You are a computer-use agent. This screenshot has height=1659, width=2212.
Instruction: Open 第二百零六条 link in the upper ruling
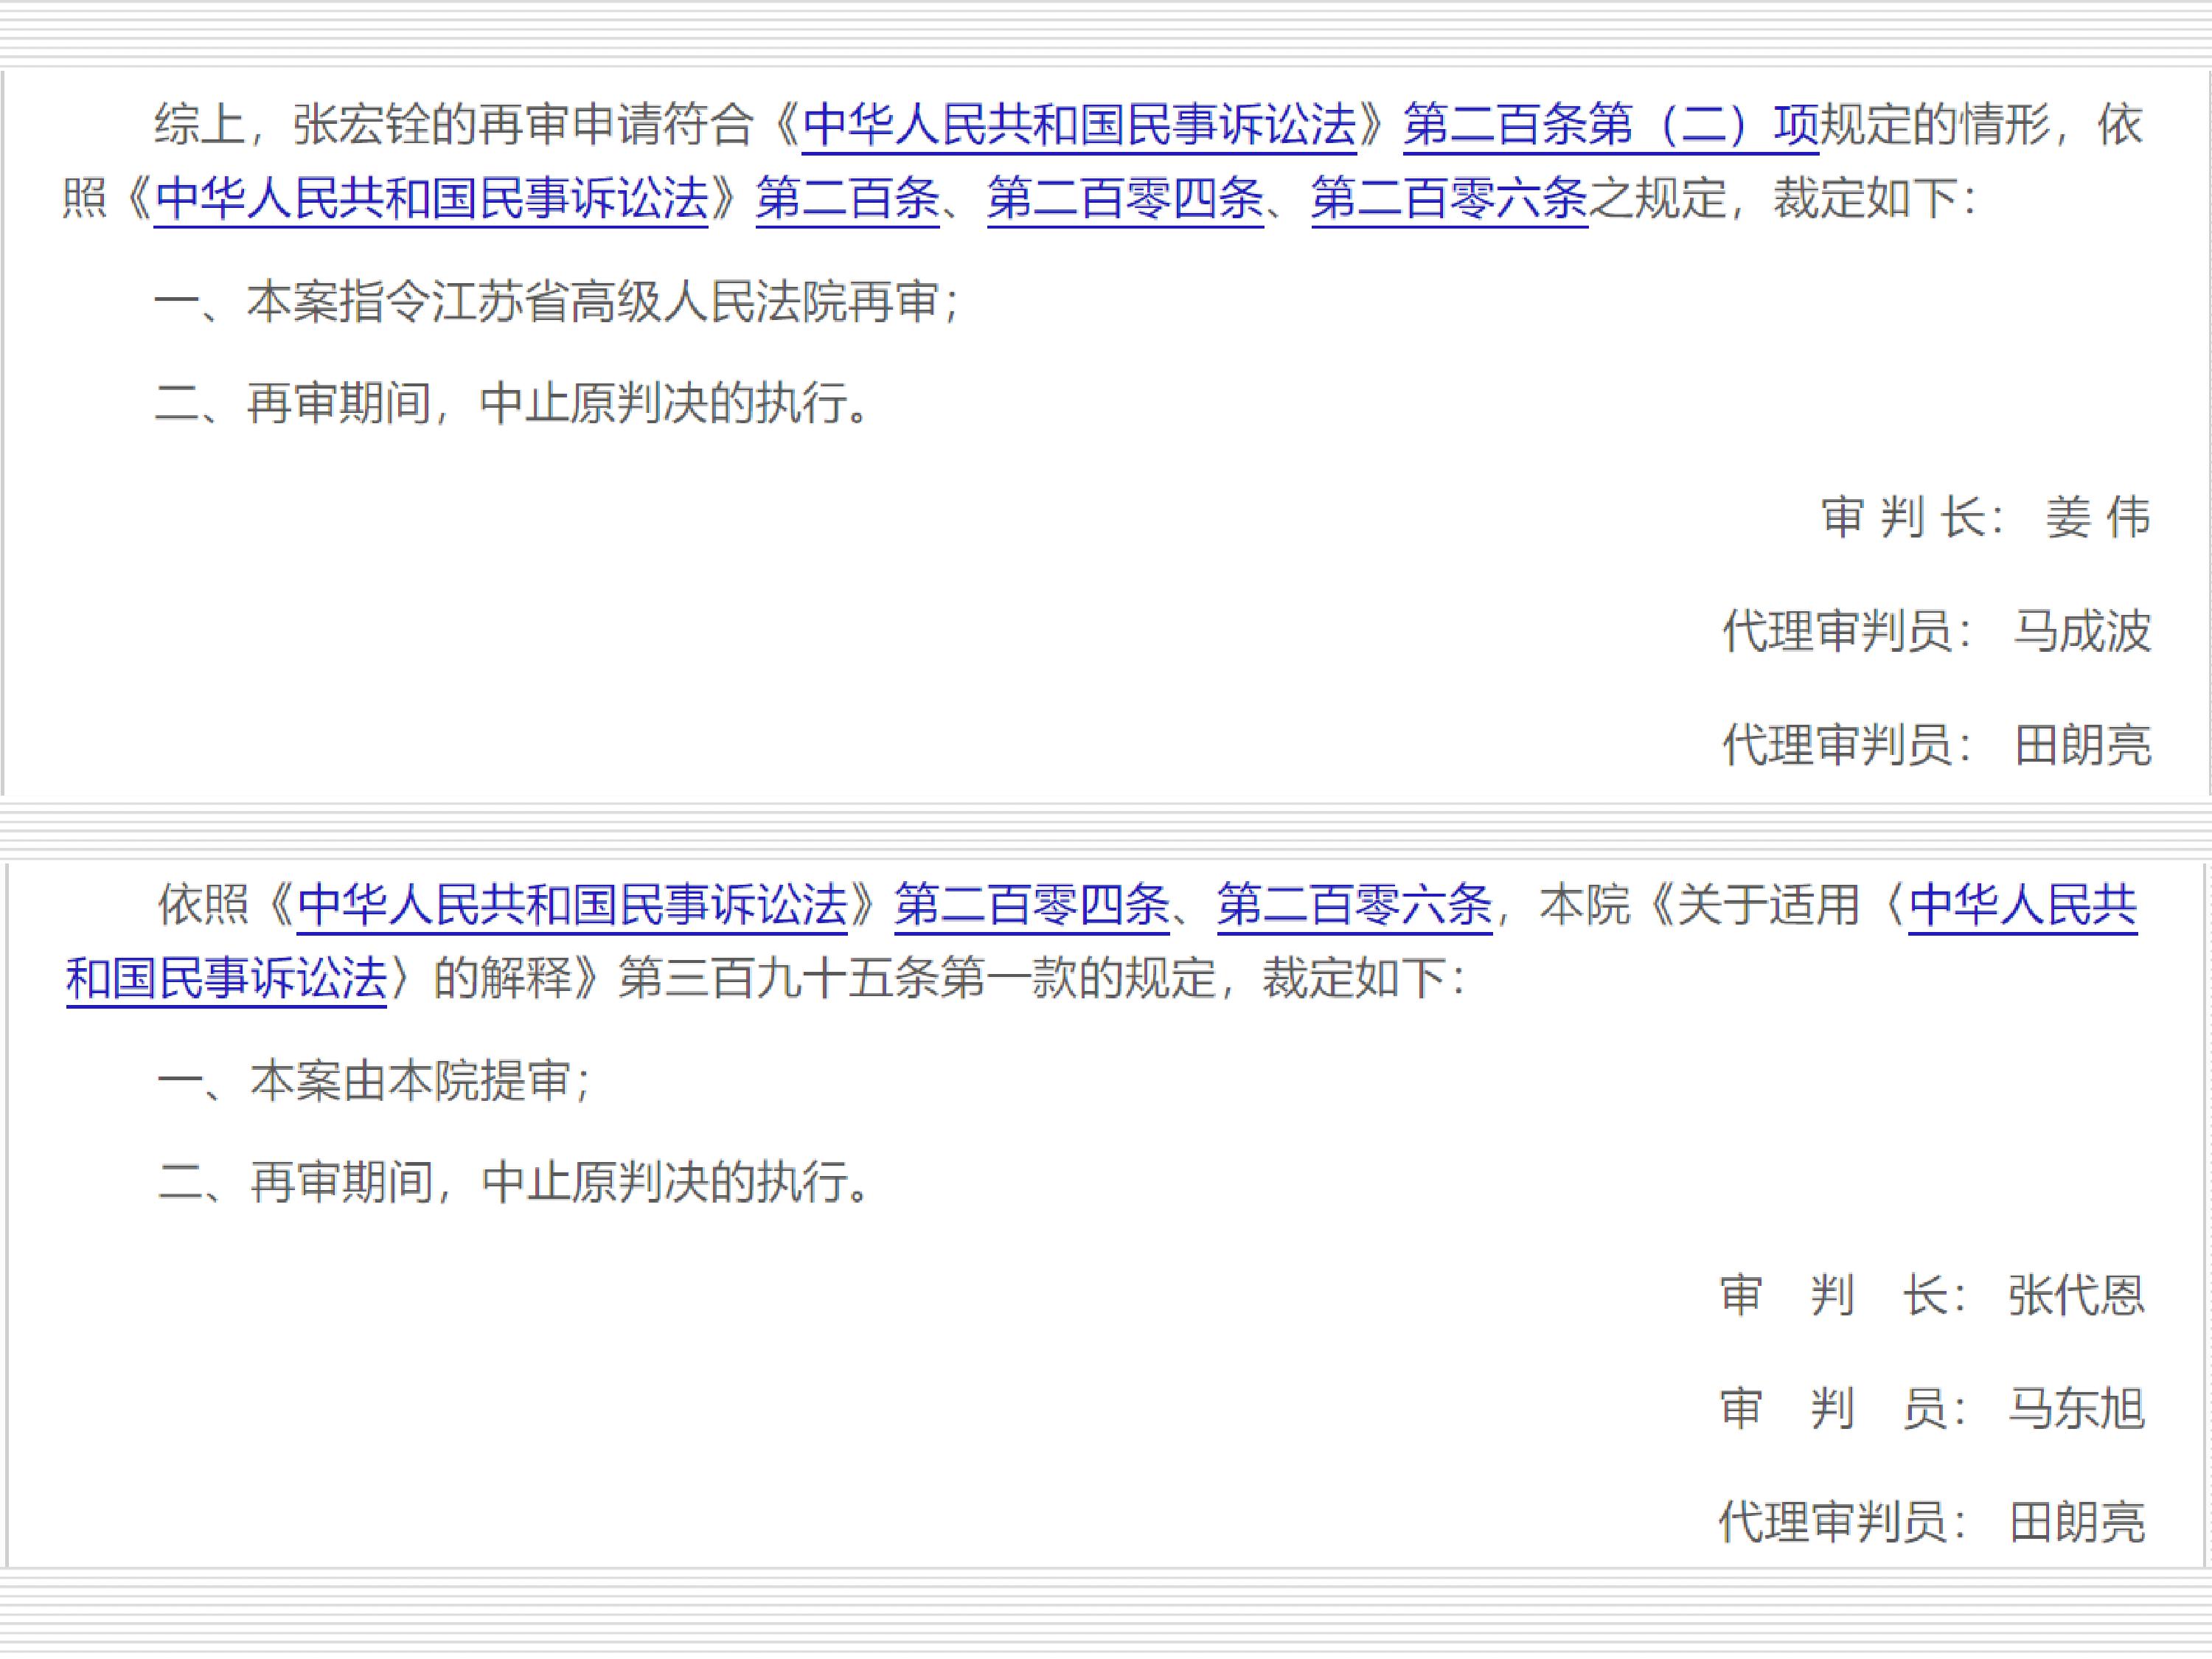(x=1449, y=198)
